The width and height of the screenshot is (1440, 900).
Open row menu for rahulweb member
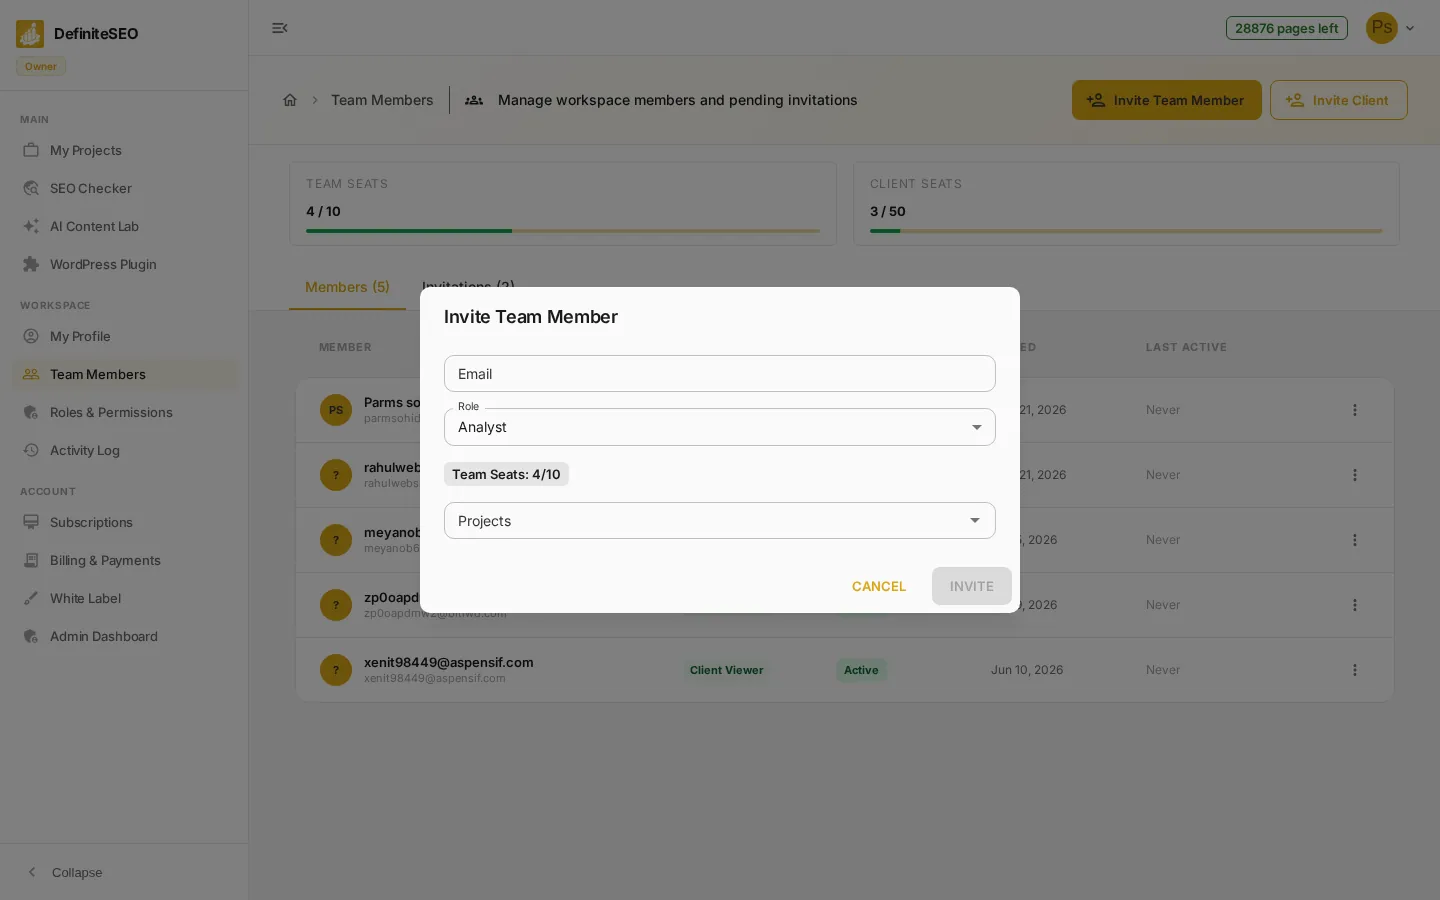(1355, 475)
